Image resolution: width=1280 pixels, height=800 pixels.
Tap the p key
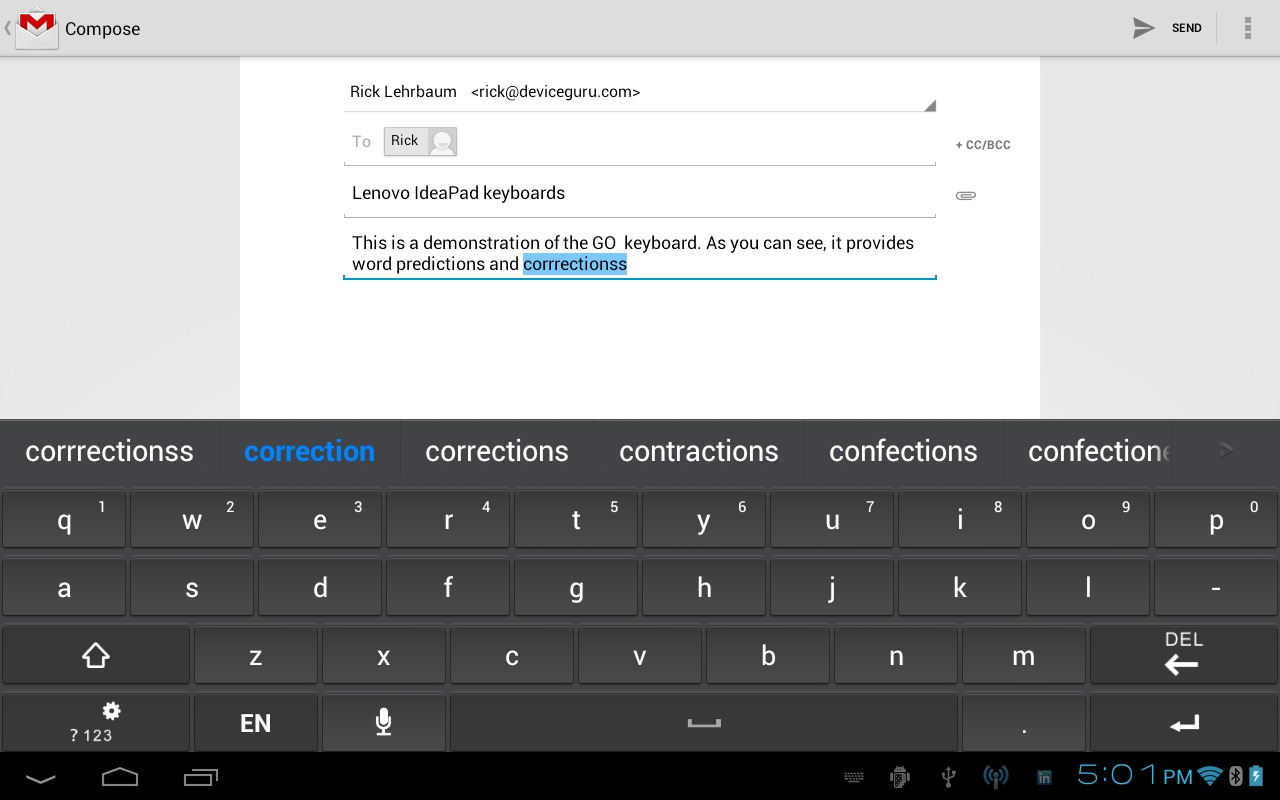(x=1216, y=518)
